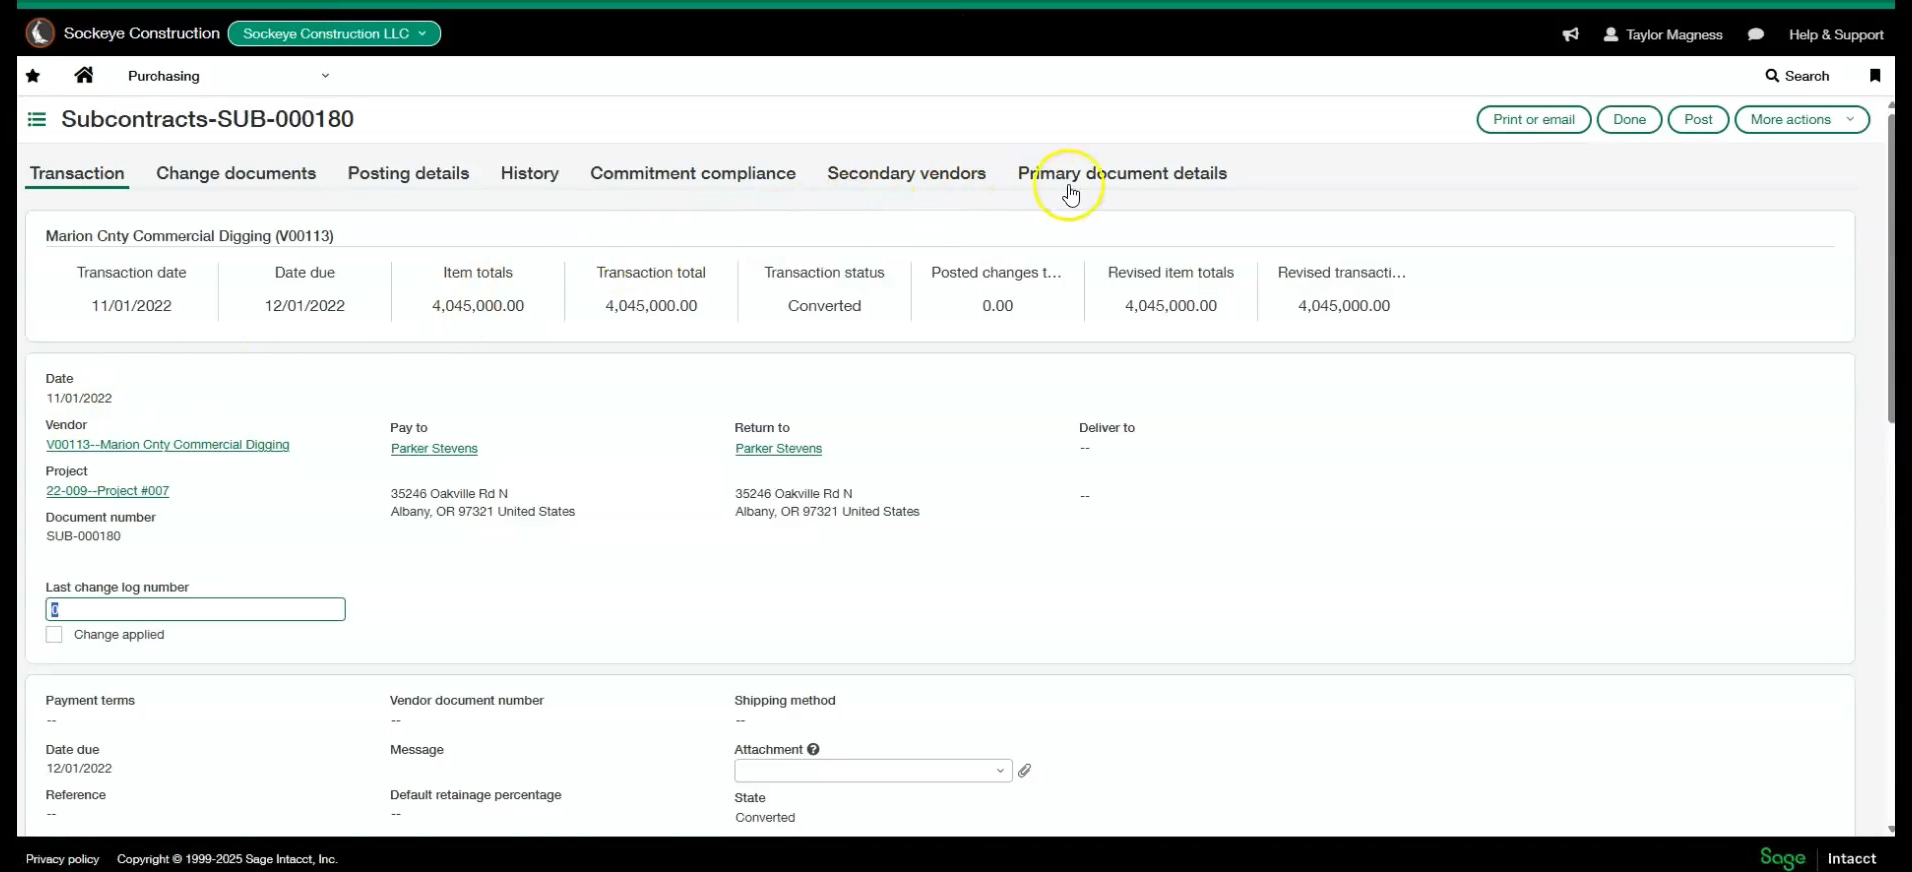
Task: Go to the home icon
Action: pos(84,75)
